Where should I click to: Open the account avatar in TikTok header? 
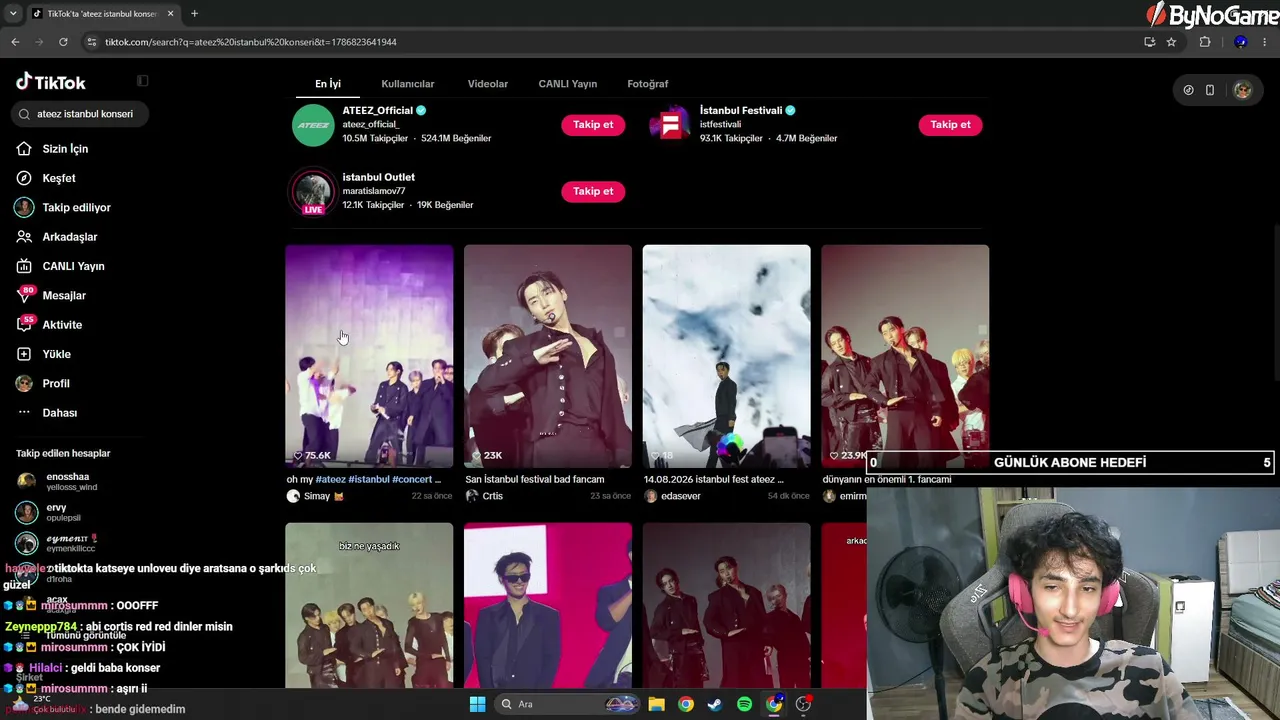pyautogui.click(x=1242, y=90)
